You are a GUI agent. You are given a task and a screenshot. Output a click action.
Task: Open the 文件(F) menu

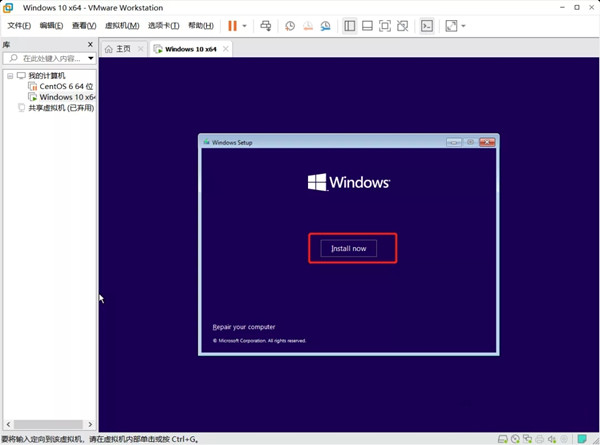point(19,26)
